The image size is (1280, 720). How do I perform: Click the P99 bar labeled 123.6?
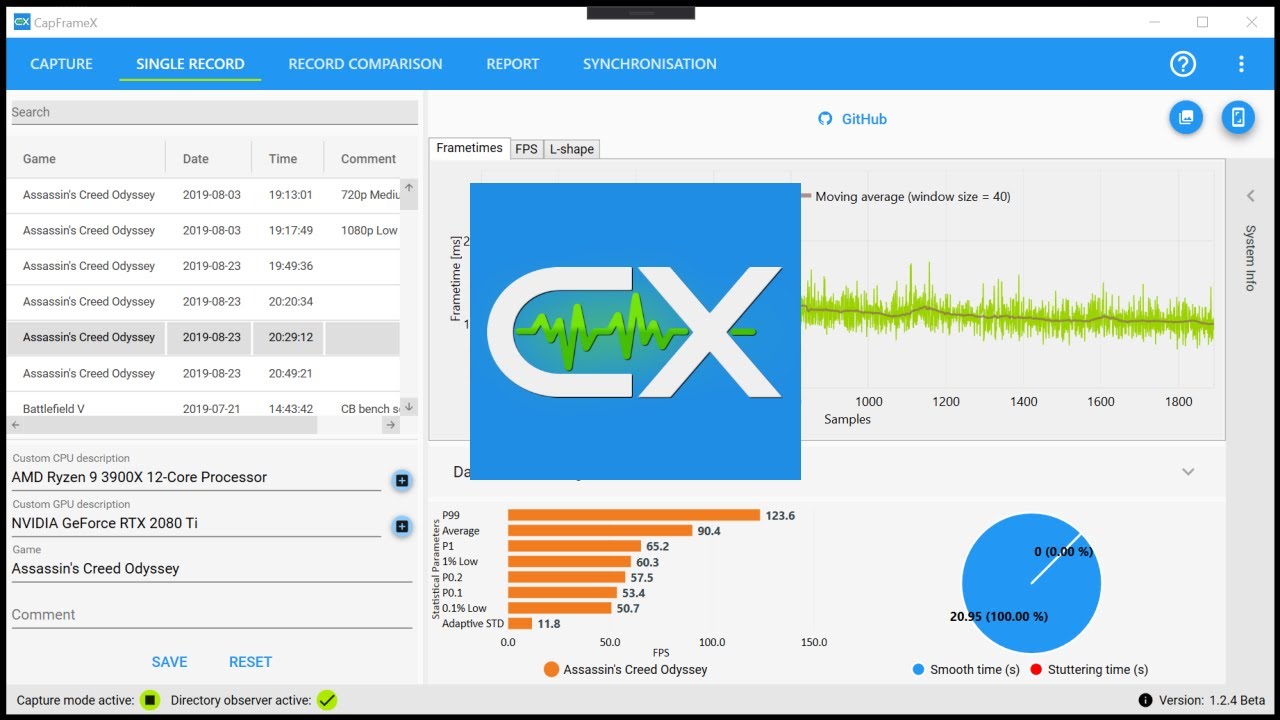click(634, 515)
